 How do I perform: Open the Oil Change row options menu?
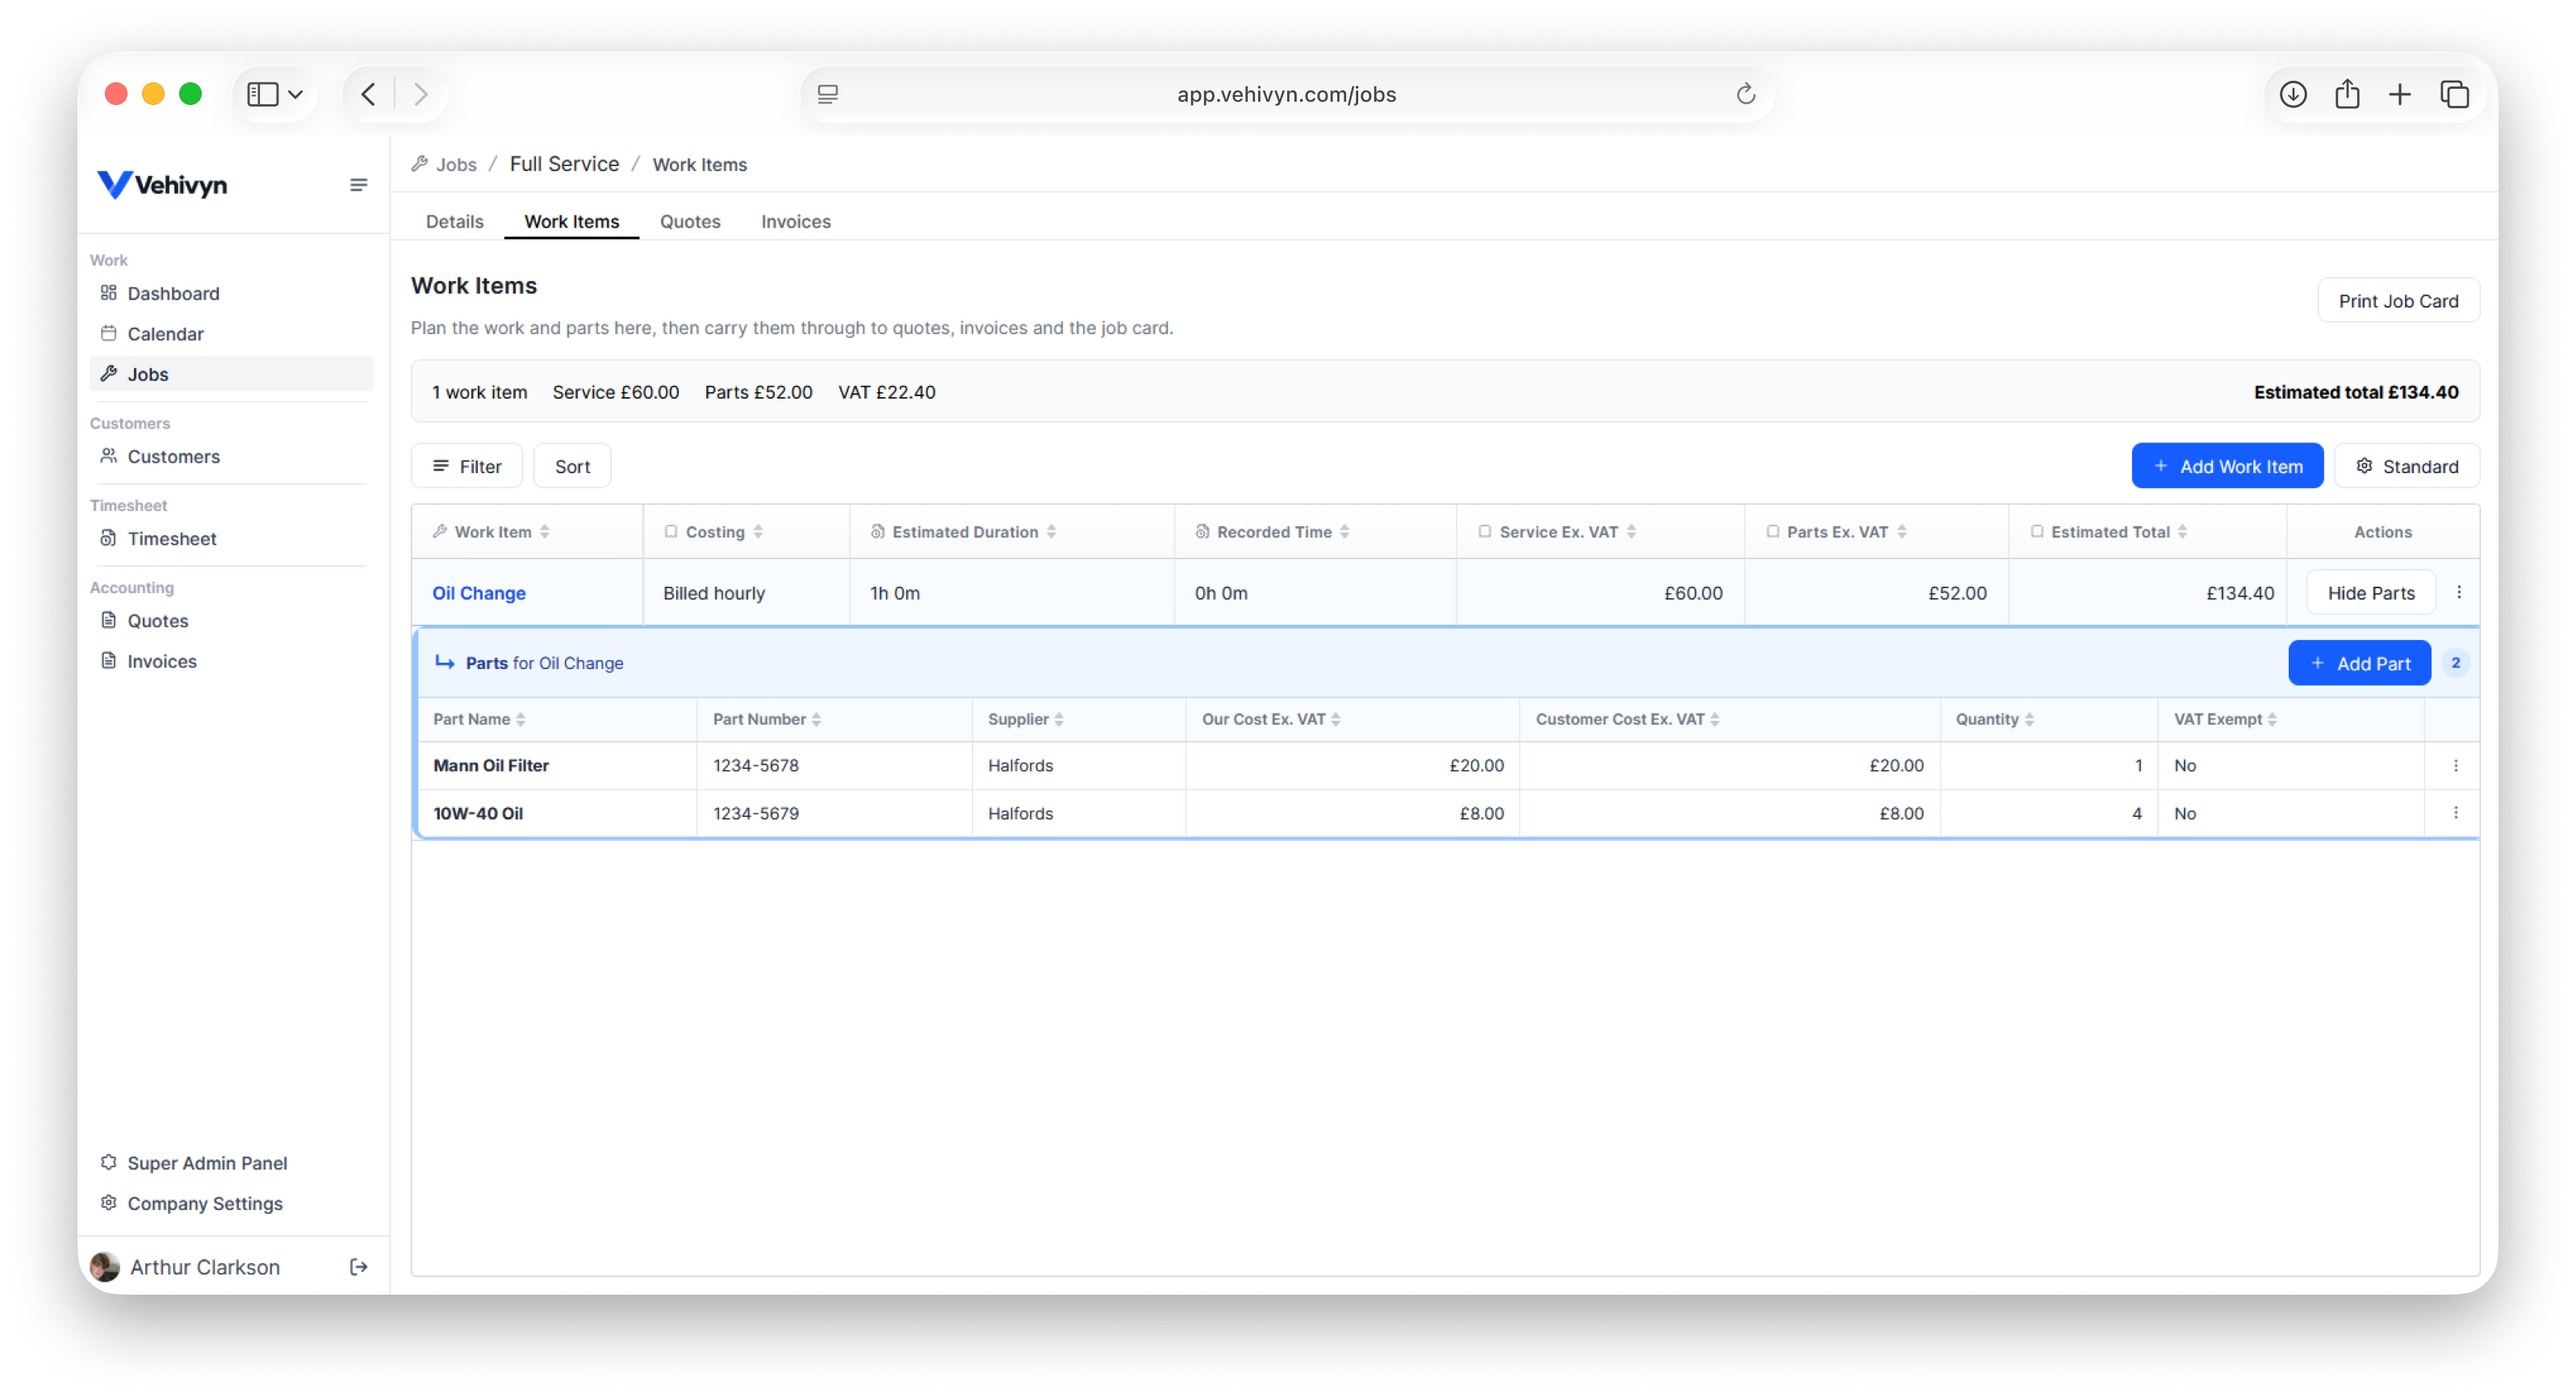tap(2459, 592)
